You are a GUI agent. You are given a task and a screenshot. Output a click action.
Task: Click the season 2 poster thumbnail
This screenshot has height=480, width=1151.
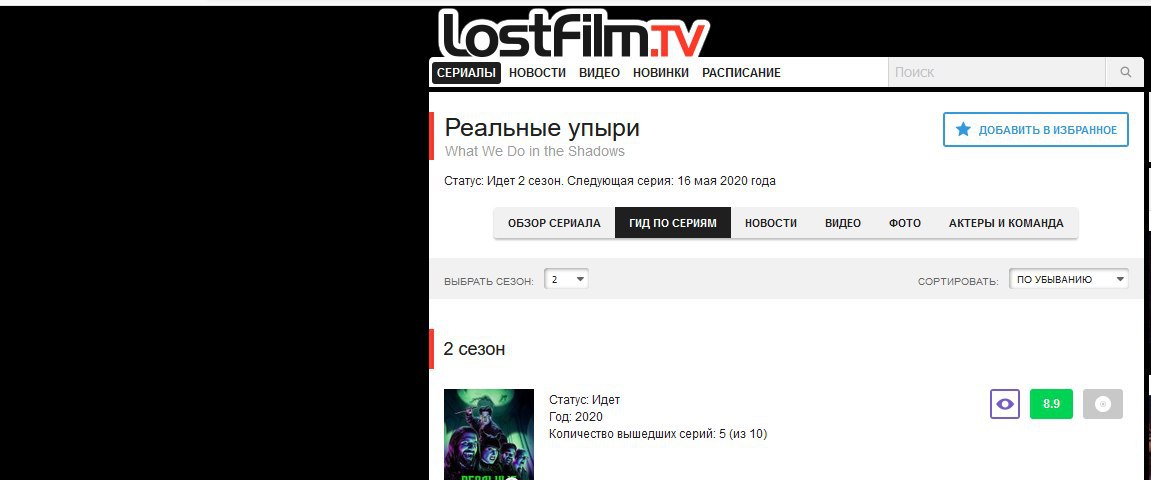(x=489, y=434)
